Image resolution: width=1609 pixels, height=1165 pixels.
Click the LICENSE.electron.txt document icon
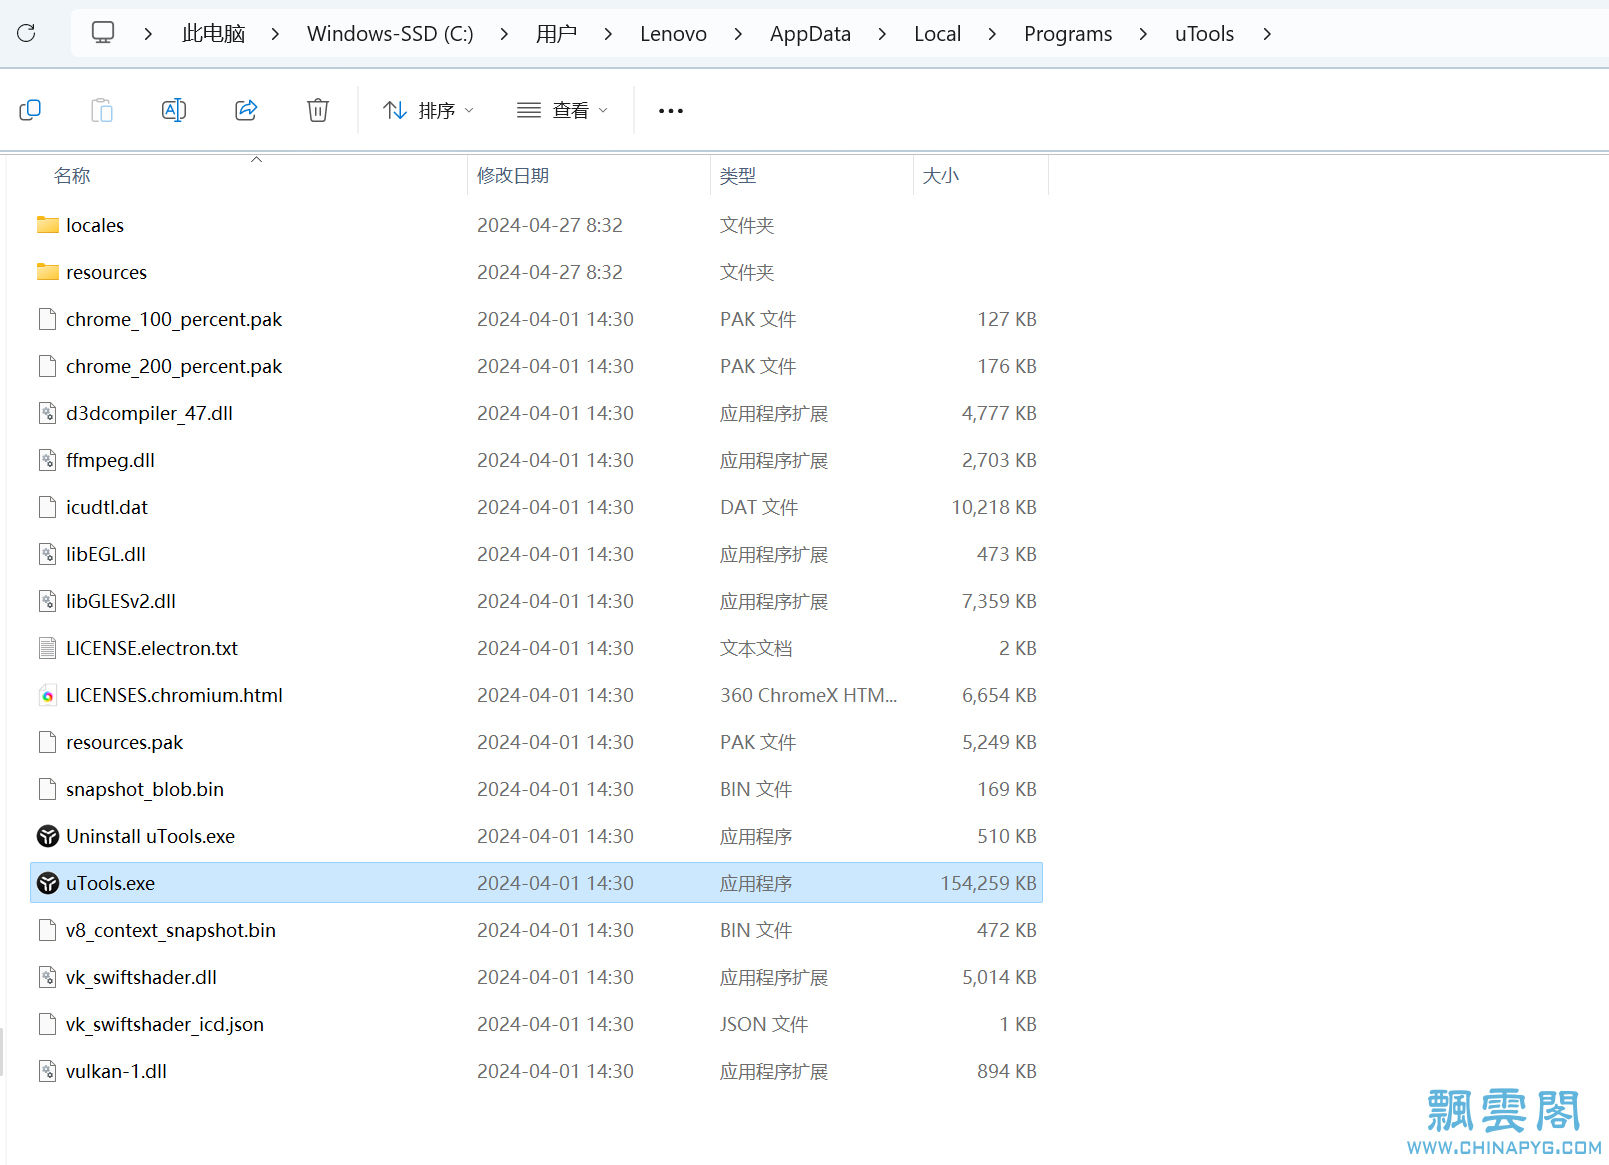click(48, 648)
